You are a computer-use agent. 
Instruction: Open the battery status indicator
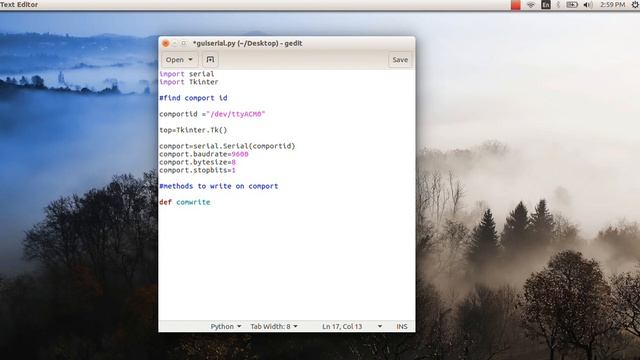(x=572, y=5)
